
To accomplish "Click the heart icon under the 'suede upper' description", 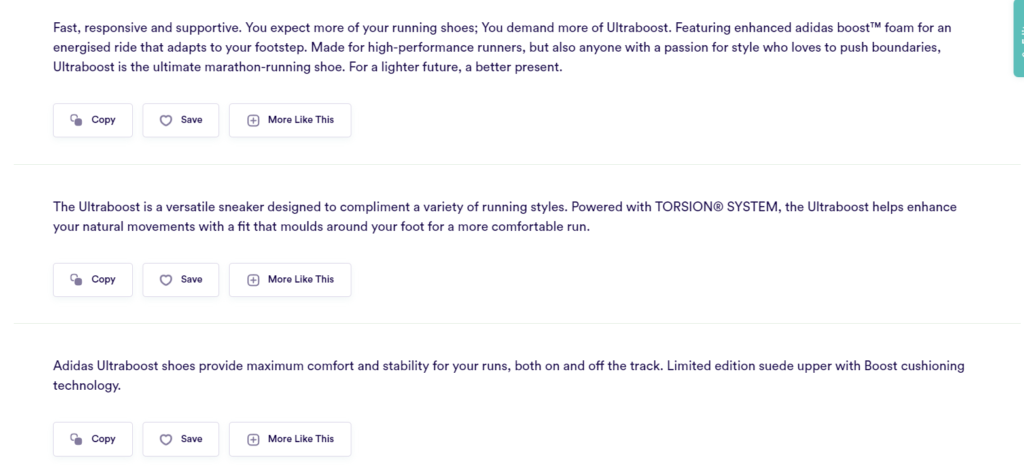I will [166, 439].
